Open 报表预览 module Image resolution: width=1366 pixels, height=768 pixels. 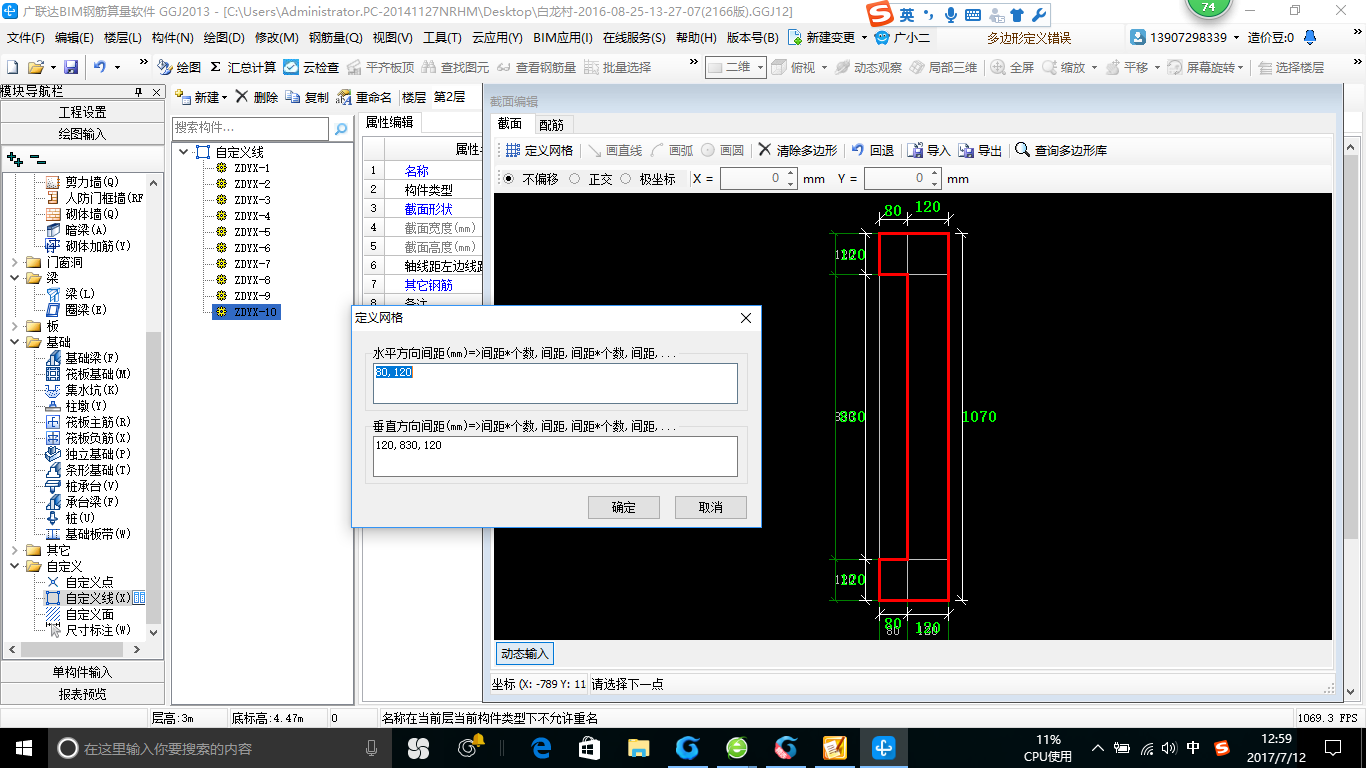click(x=82, y=694)
